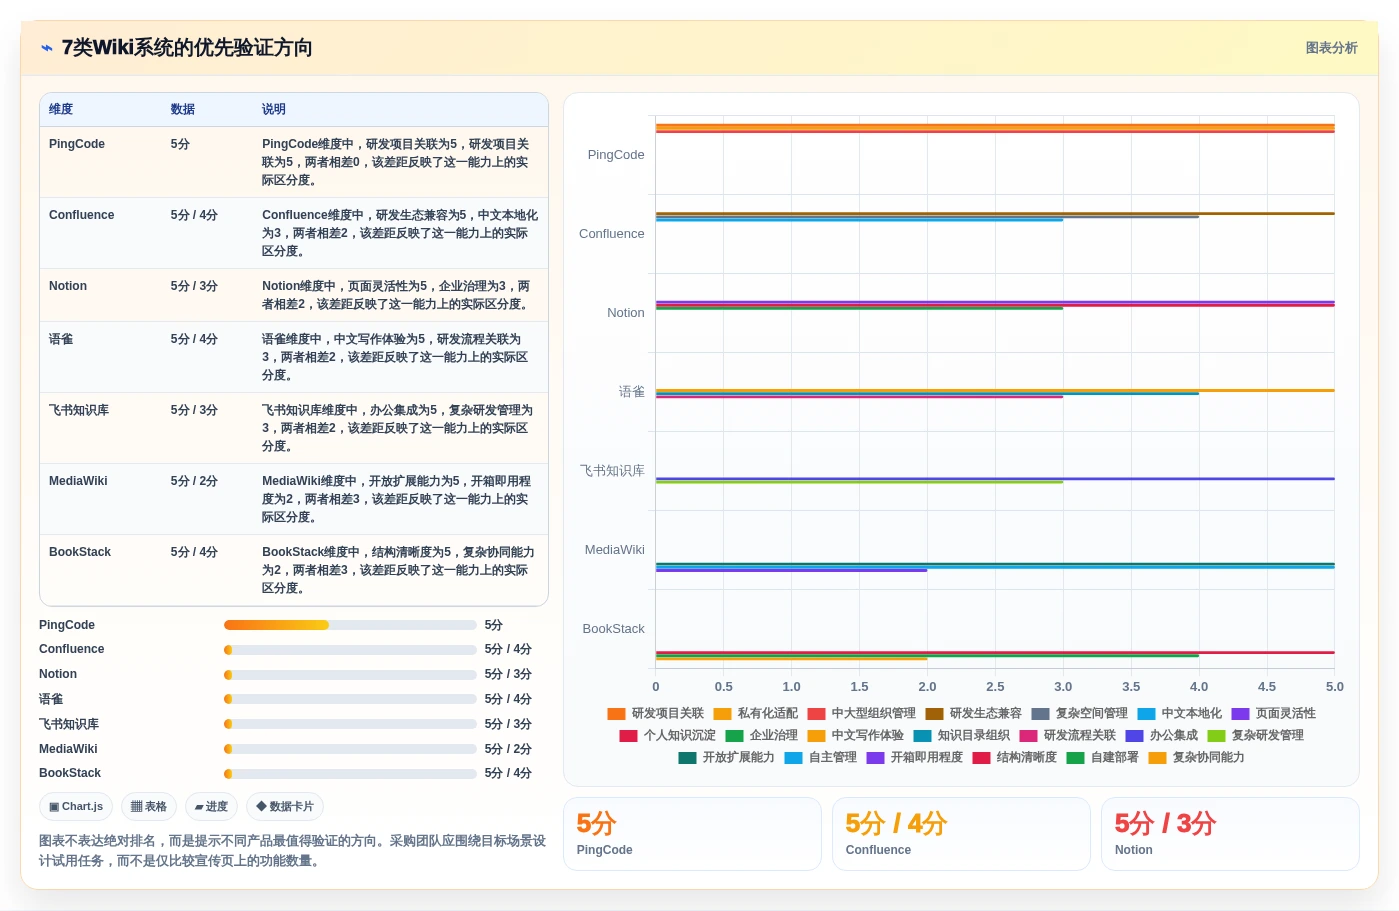
Task: Click the BookStack progress bar
Action: tap(350, 774)
